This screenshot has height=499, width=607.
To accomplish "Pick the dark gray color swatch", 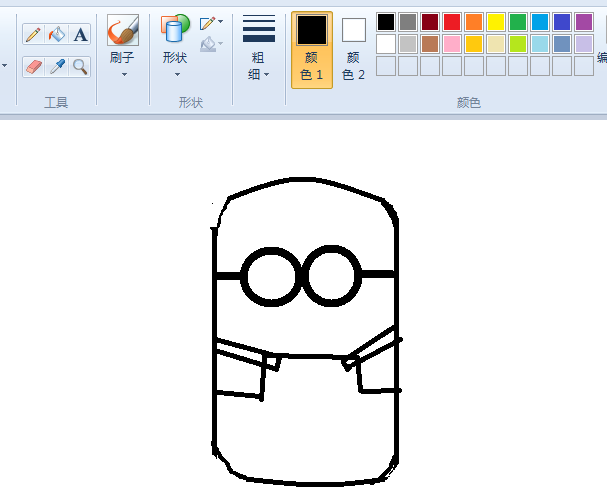I will (408, 22).
